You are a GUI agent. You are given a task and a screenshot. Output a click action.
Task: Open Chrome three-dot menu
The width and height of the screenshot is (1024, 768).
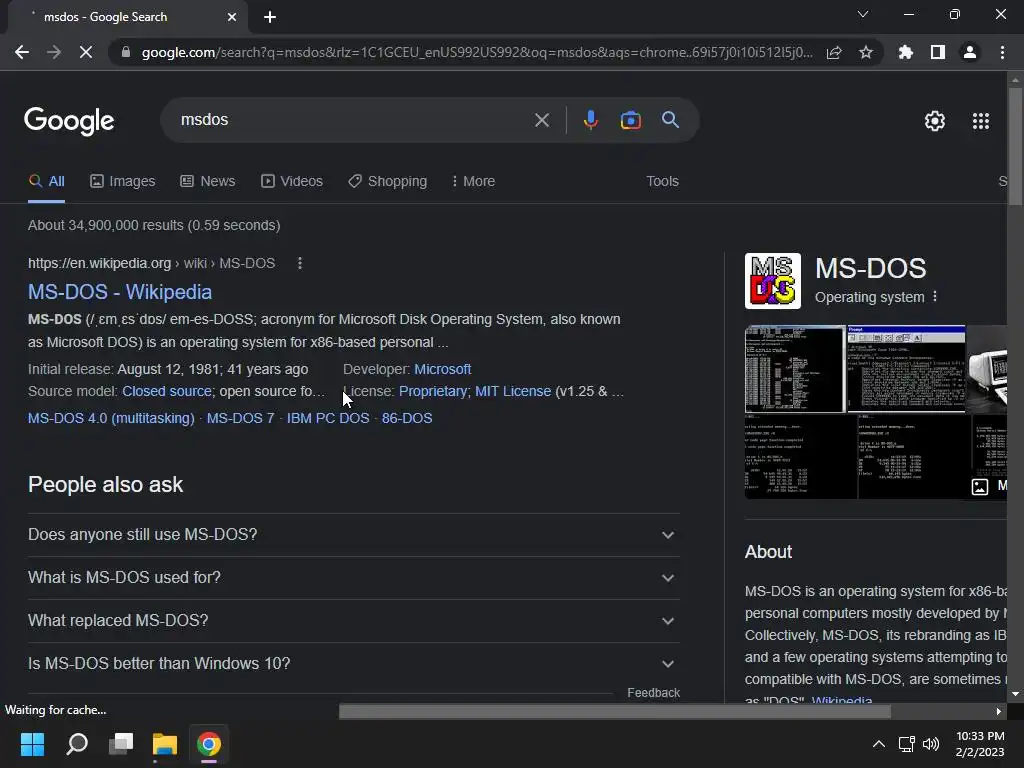pyautogui.click(x=1002, y=52)
